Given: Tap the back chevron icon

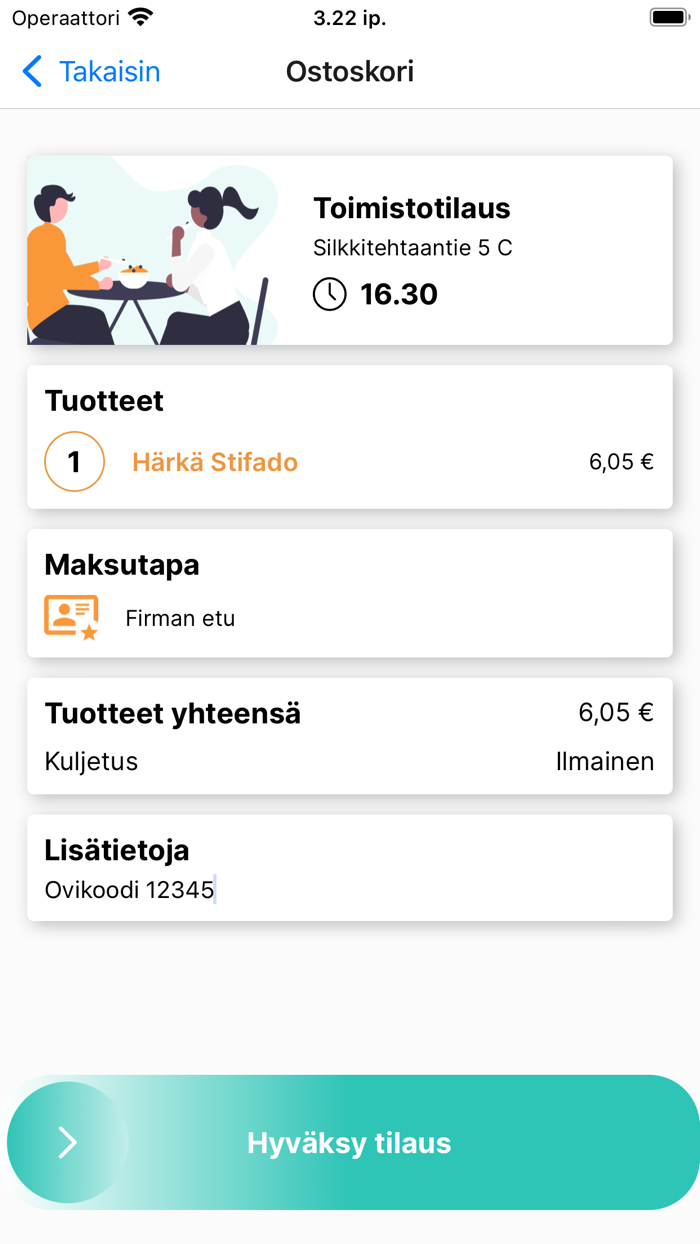Looking at the screenshot, I should click(x=32, y=72).
